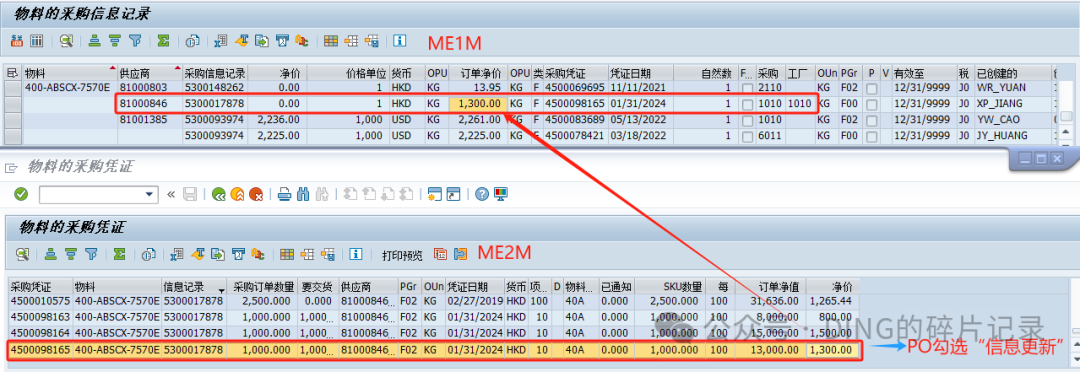Click cell 1,300.00 in ME1M table

click(x=479, y=104)
